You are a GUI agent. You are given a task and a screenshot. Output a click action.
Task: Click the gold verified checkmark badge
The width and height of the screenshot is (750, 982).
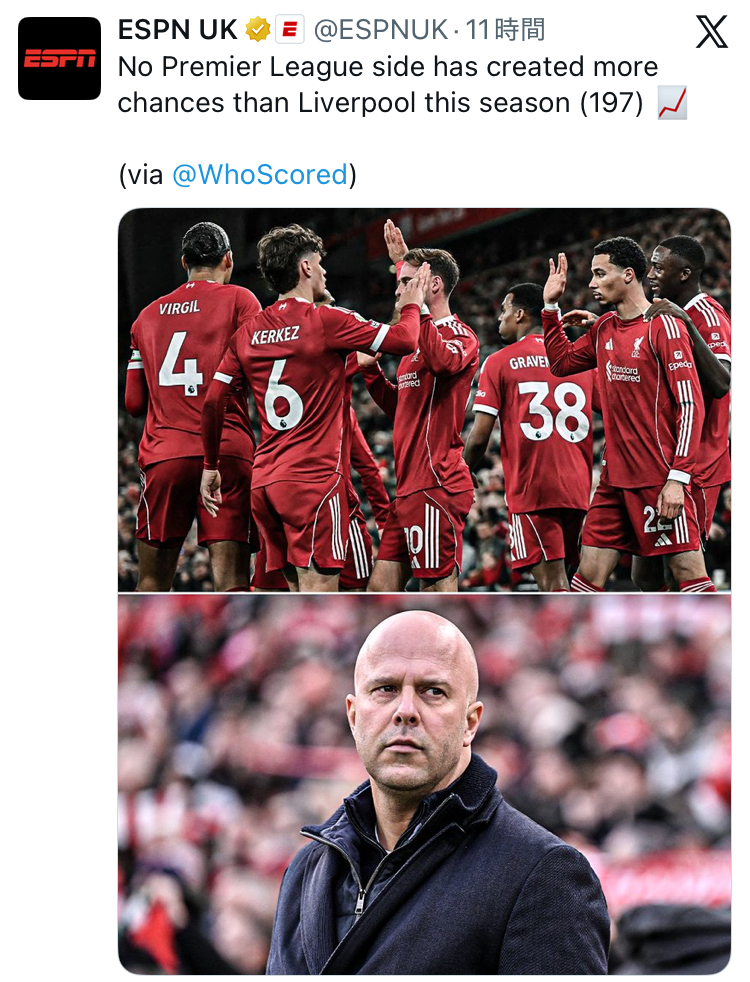tap(258, 30)
